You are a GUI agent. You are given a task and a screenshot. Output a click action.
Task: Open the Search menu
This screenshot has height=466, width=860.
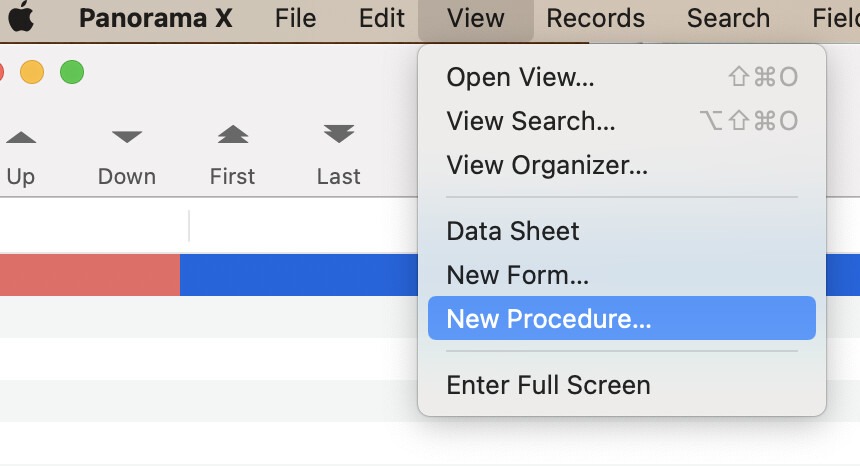(x=728, y=18)
